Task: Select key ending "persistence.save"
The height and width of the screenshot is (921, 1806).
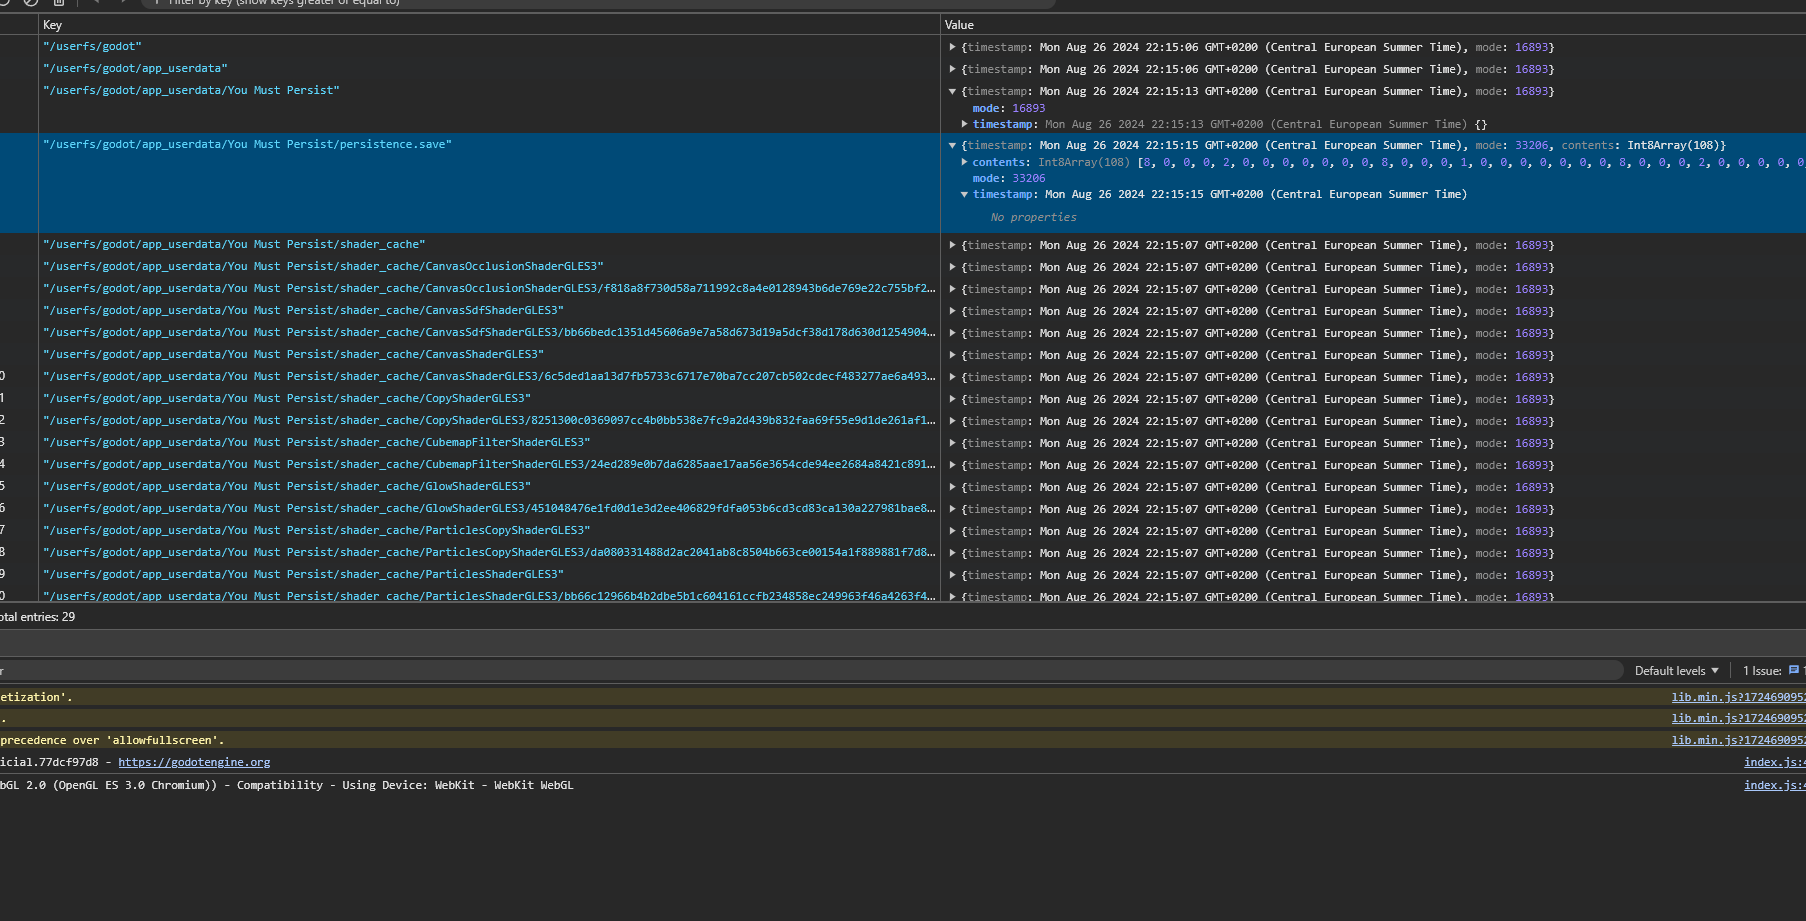Action: 247,144
